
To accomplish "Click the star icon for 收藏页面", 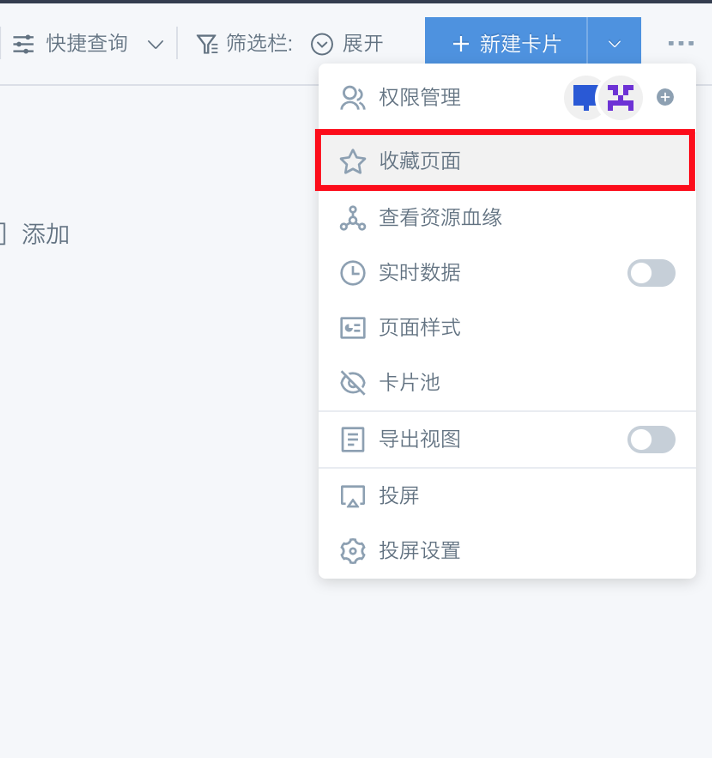I will [352, 161].
